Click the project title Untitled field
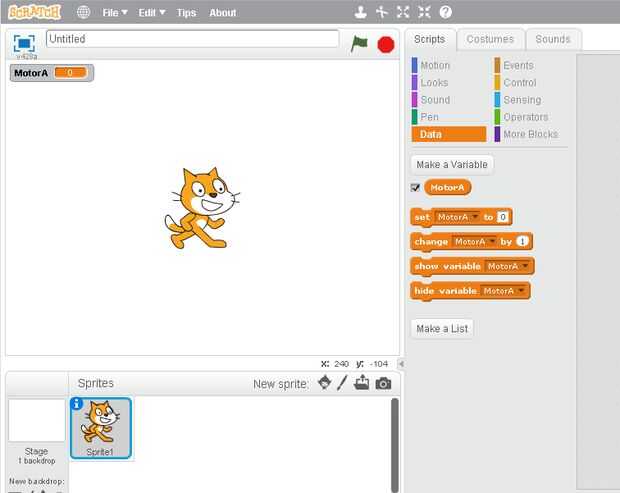 pos(193,39)
